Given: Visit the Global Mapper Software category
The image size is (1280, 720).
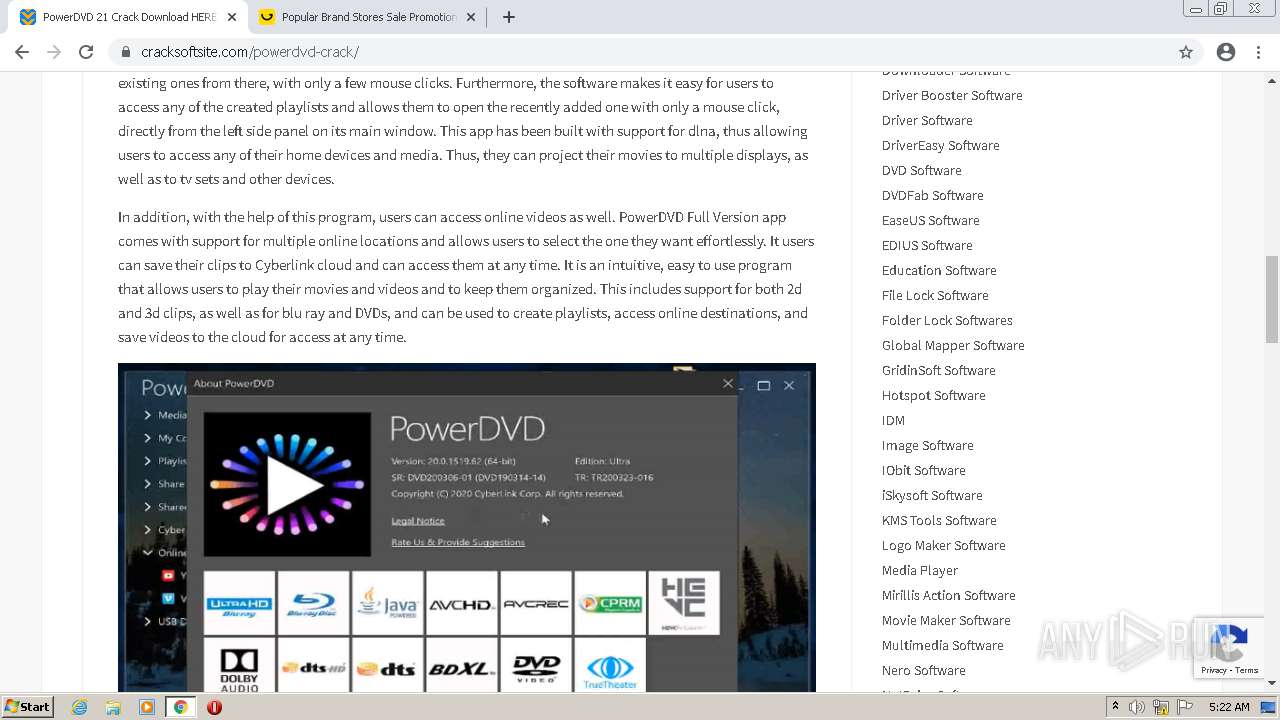Looking at the screenshot, I should 953,345.
